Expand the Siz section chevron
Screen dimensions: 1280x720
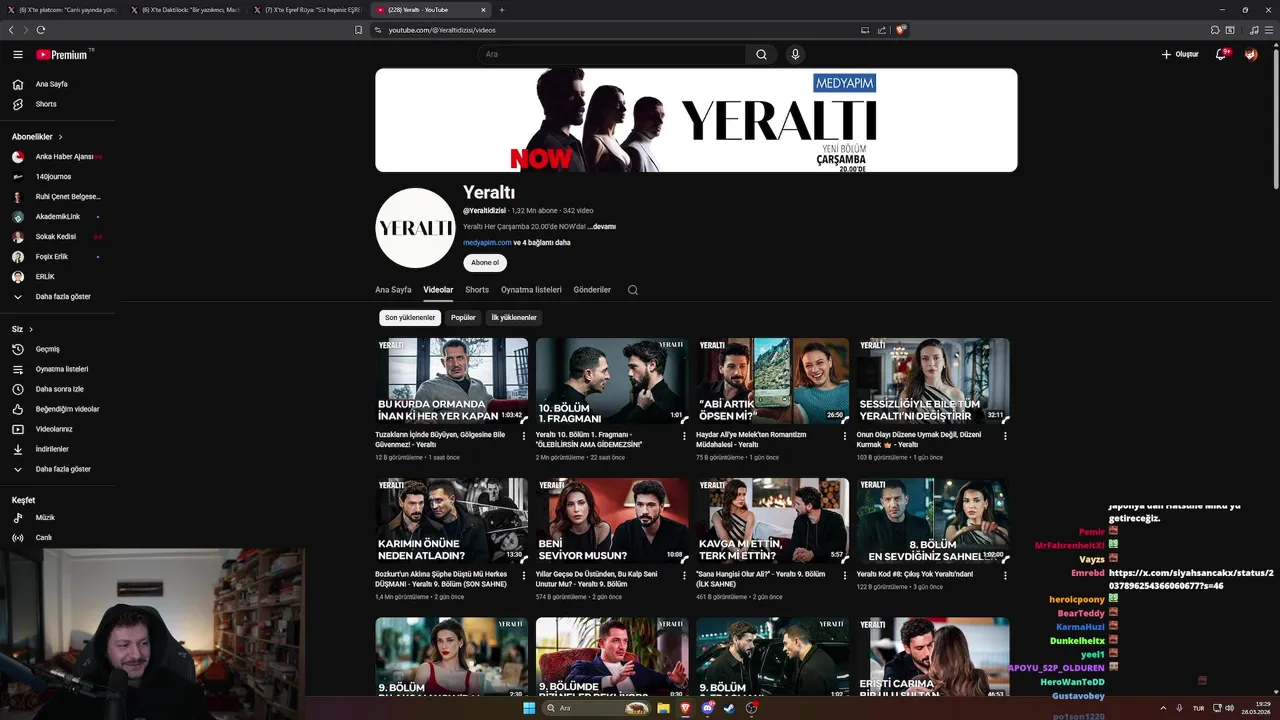[31, 329]
